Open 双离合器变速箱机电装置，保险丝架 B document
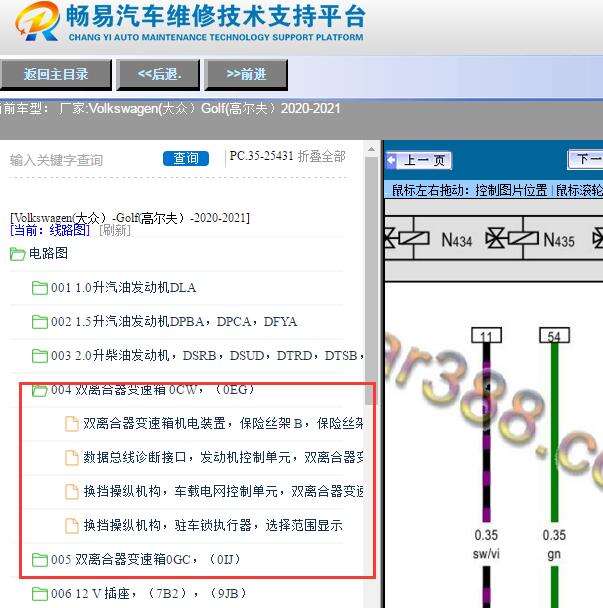Screen dimensions: 603x608 tap(223, 423)
